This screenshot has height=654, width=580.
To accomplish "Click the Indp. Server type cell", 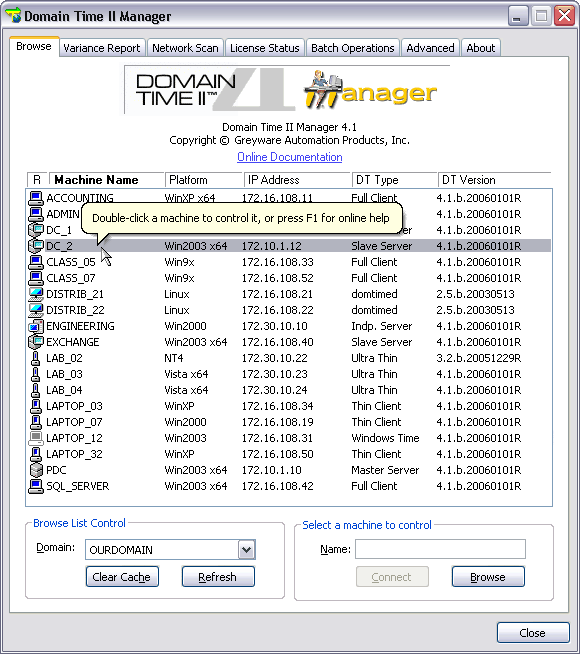I will [382, 326].
